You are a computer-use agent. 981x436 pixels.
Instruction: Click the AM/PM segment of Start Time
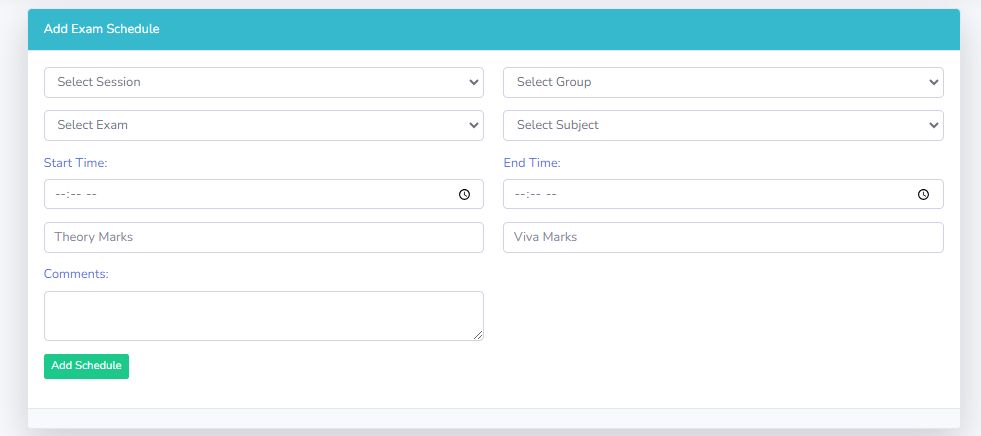coord(90,195)
